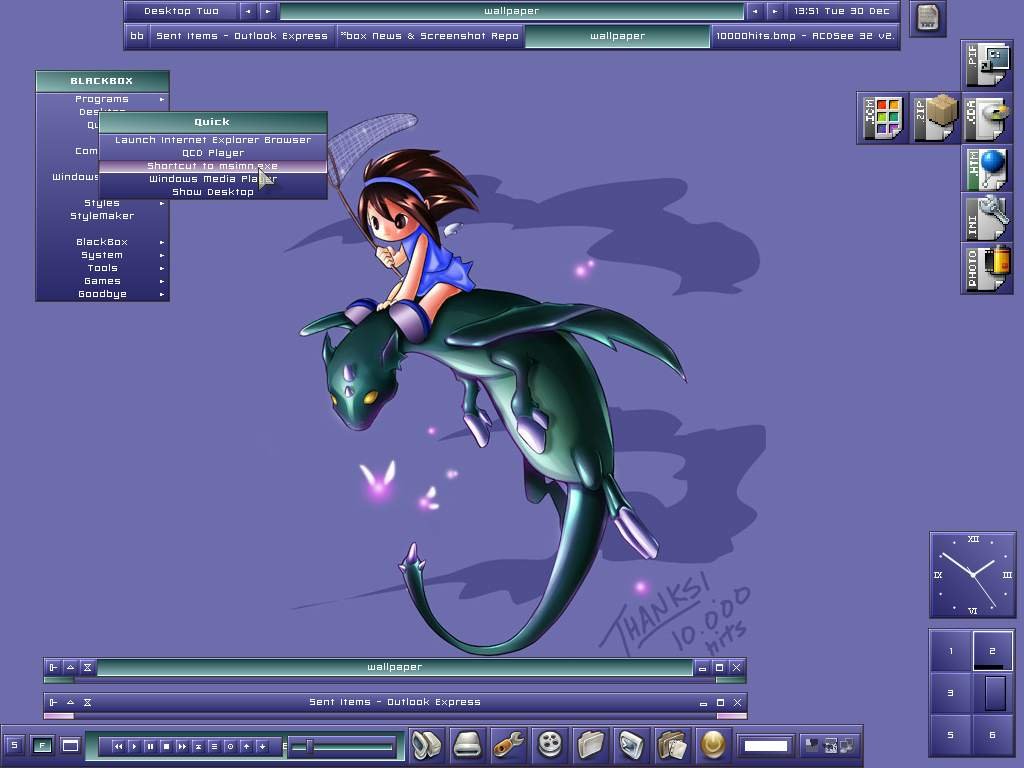
Task: Switch to workspace 6 in the pager
Action: (993, 735)
